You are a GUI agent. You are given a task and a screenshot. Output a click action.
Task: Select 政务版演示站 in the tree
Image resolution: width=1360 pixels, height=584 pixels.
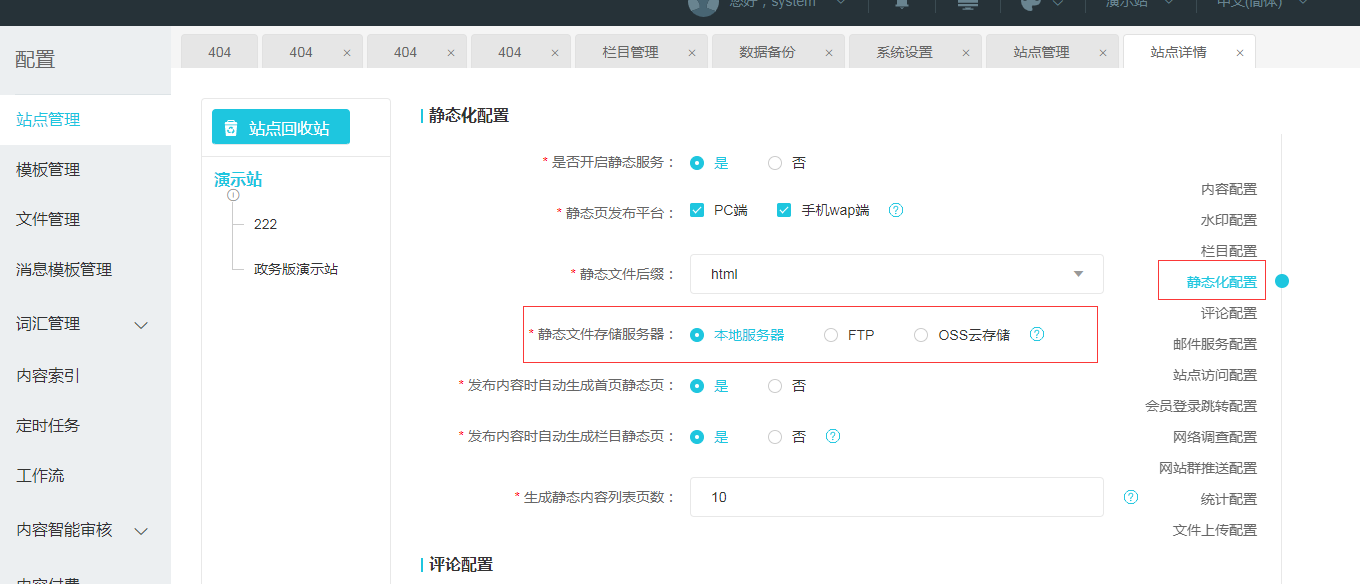click(296, 269)
